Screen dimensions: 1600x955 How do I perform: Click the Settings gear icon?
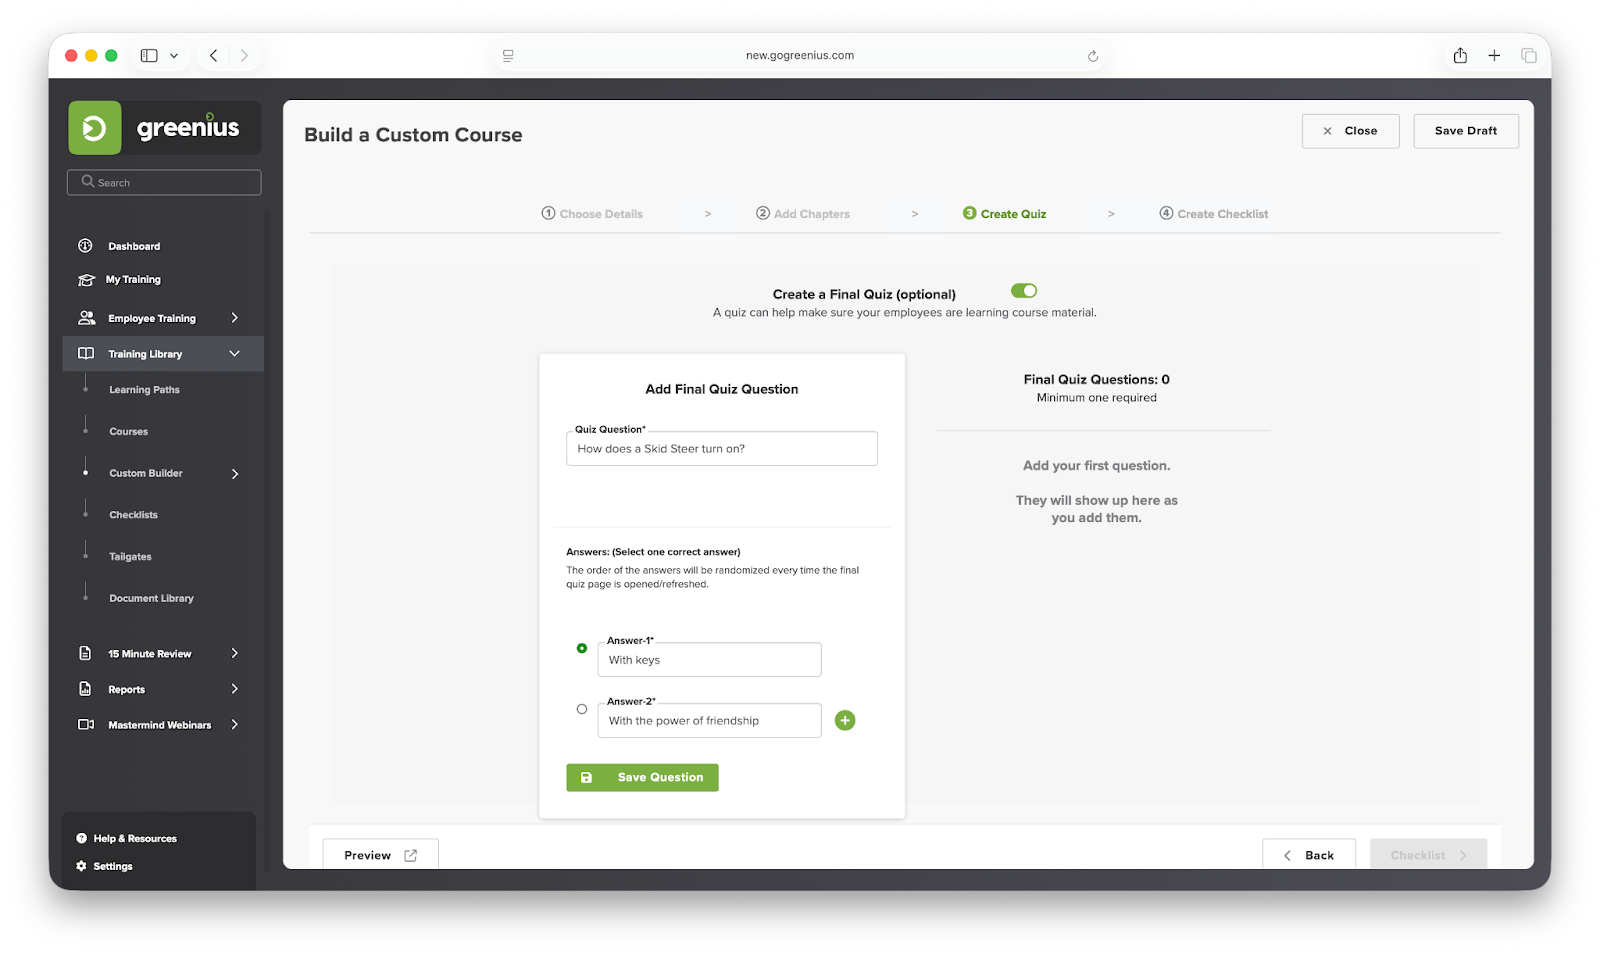[x=82, y=866]
